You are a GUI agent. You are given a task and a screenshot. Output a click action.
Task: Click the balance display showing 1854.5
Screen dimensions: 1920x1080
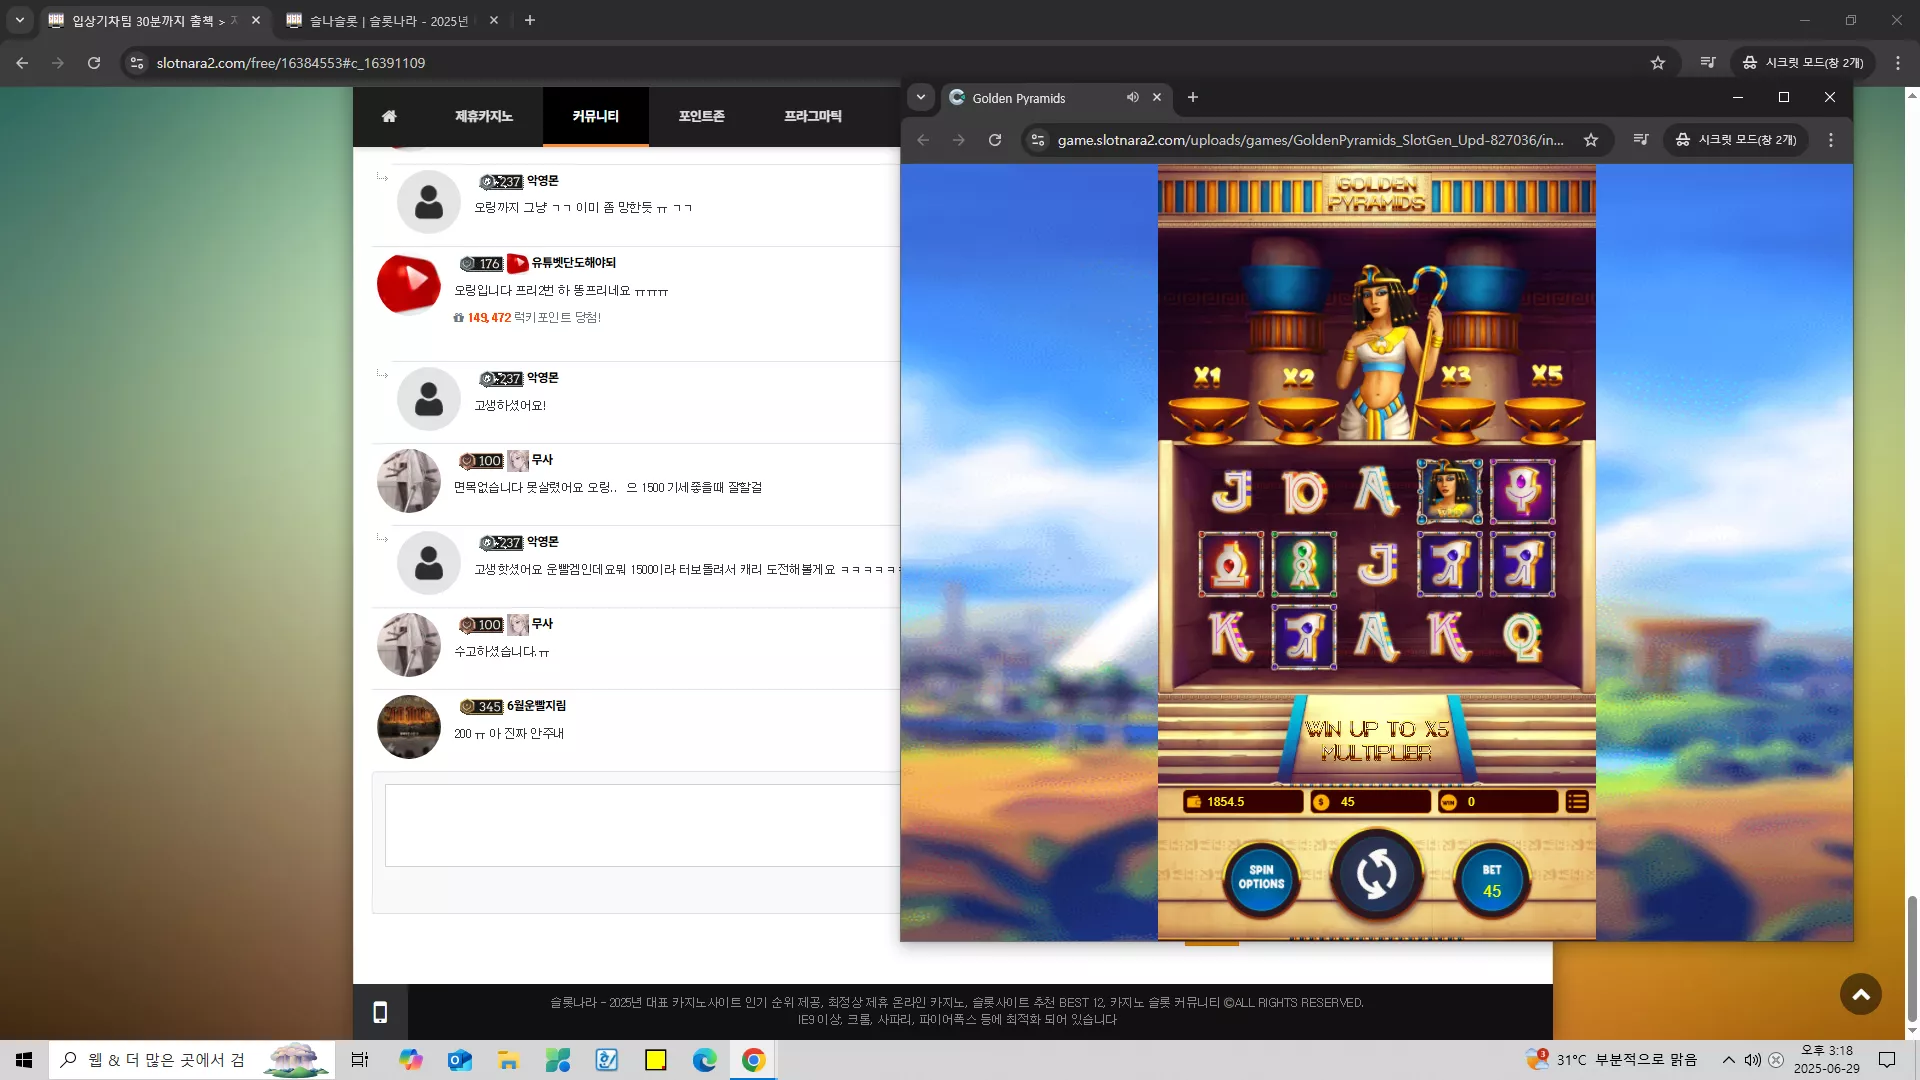point(1244,802)
